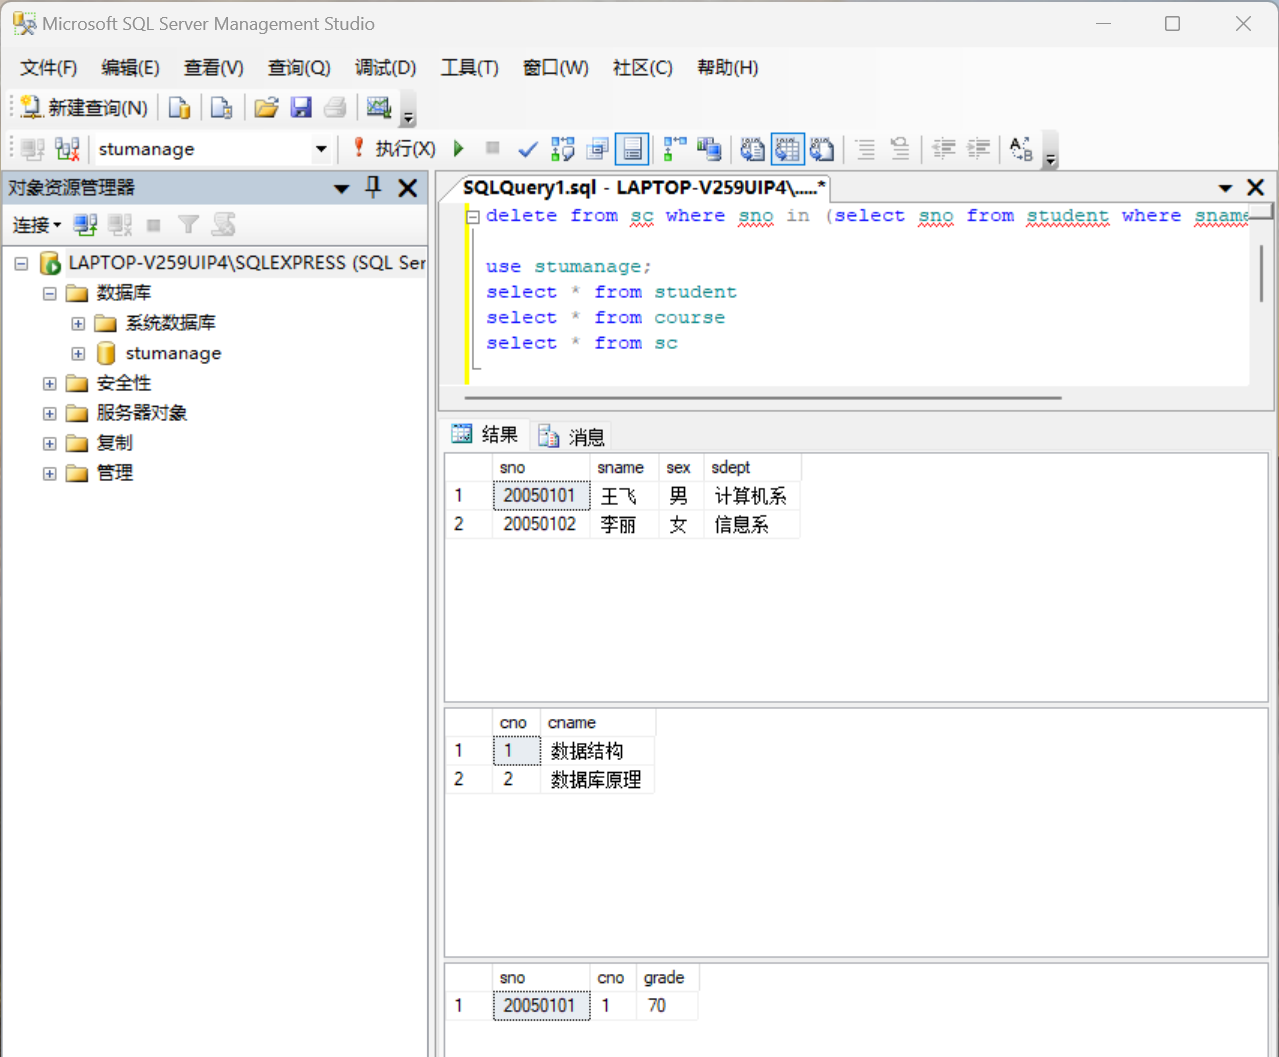Parse the query with the blue checkmark

528,149
